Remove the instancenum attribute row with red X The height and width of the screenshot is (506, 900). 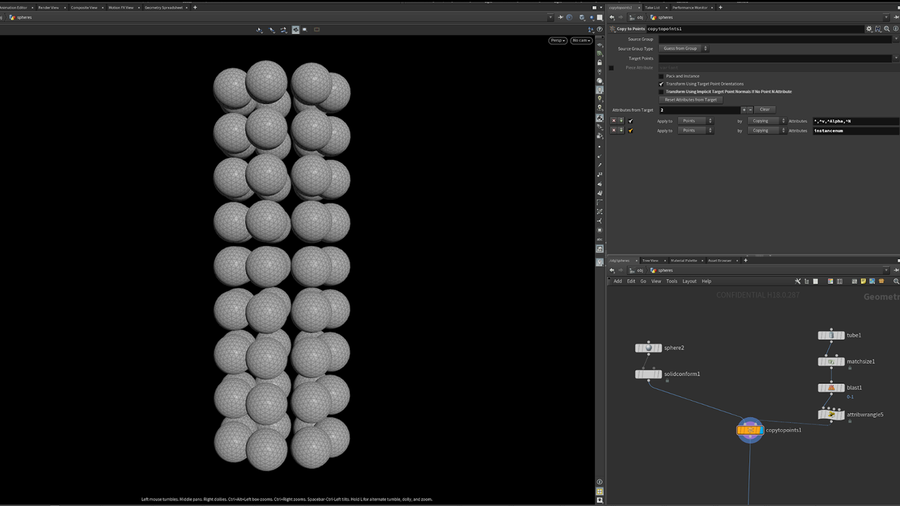(614, 130)
